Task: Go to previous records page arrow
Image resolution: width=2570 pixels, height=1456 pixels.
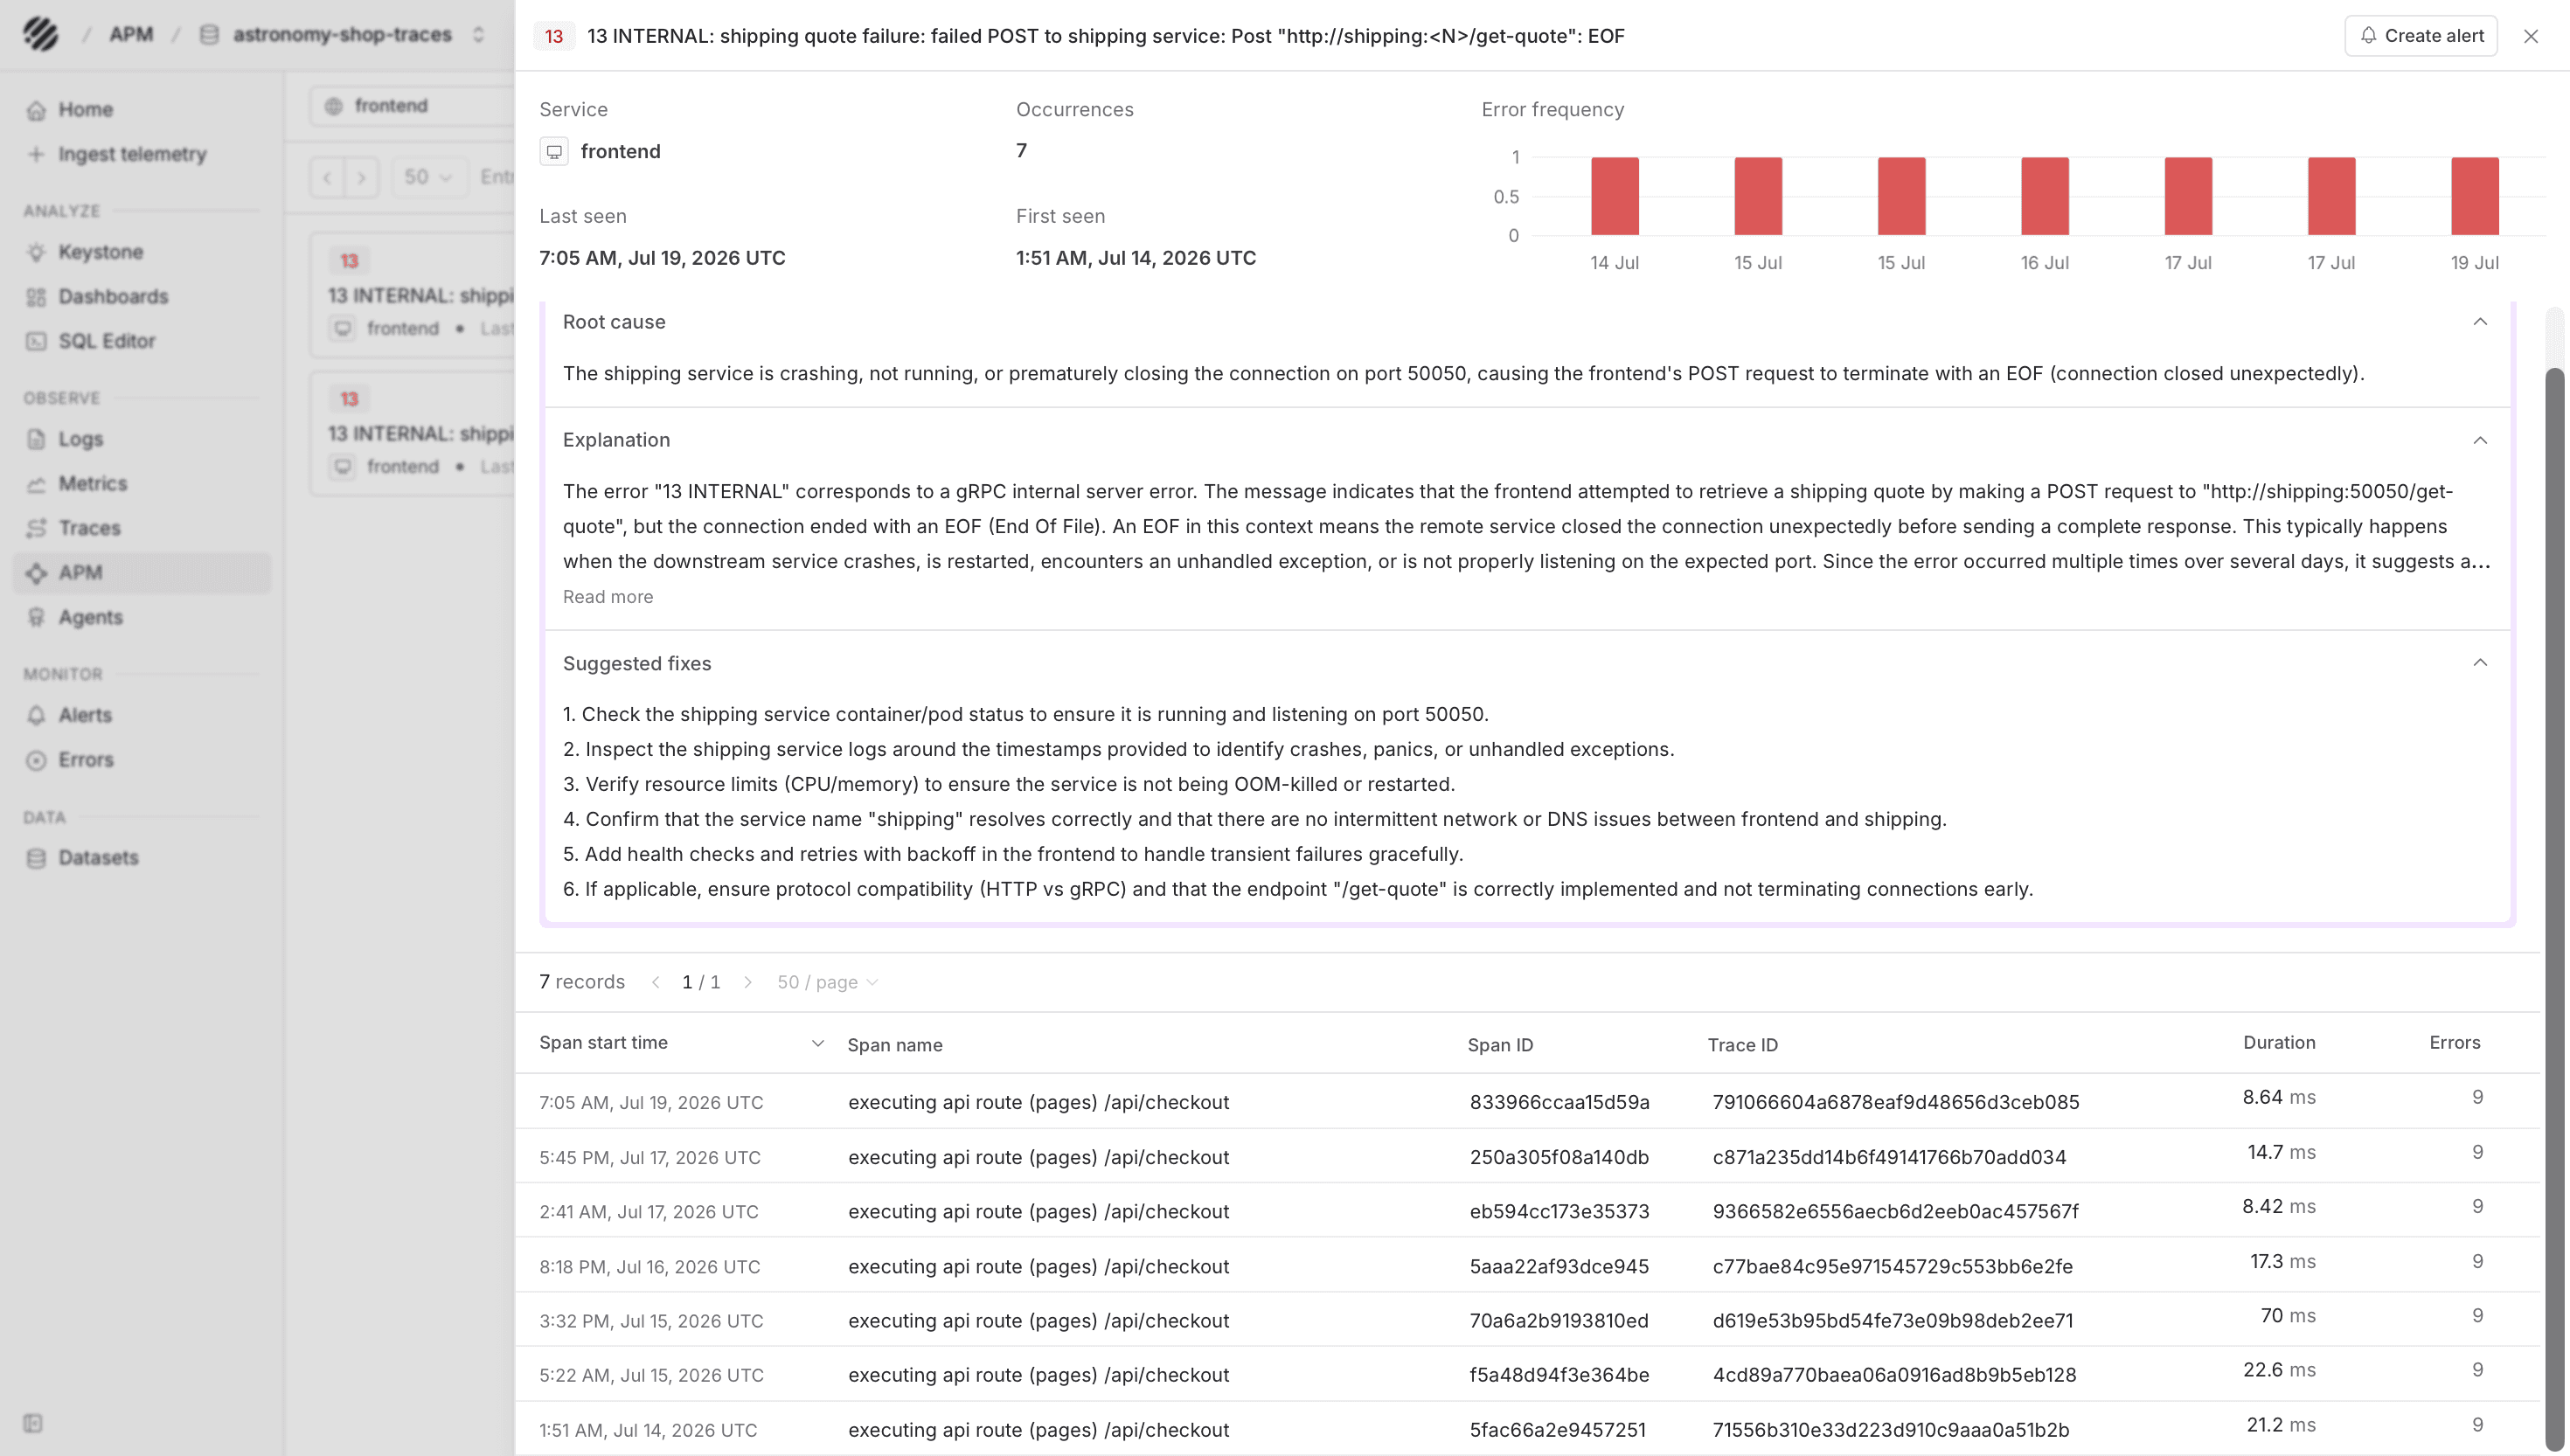Action: [655, 982]
